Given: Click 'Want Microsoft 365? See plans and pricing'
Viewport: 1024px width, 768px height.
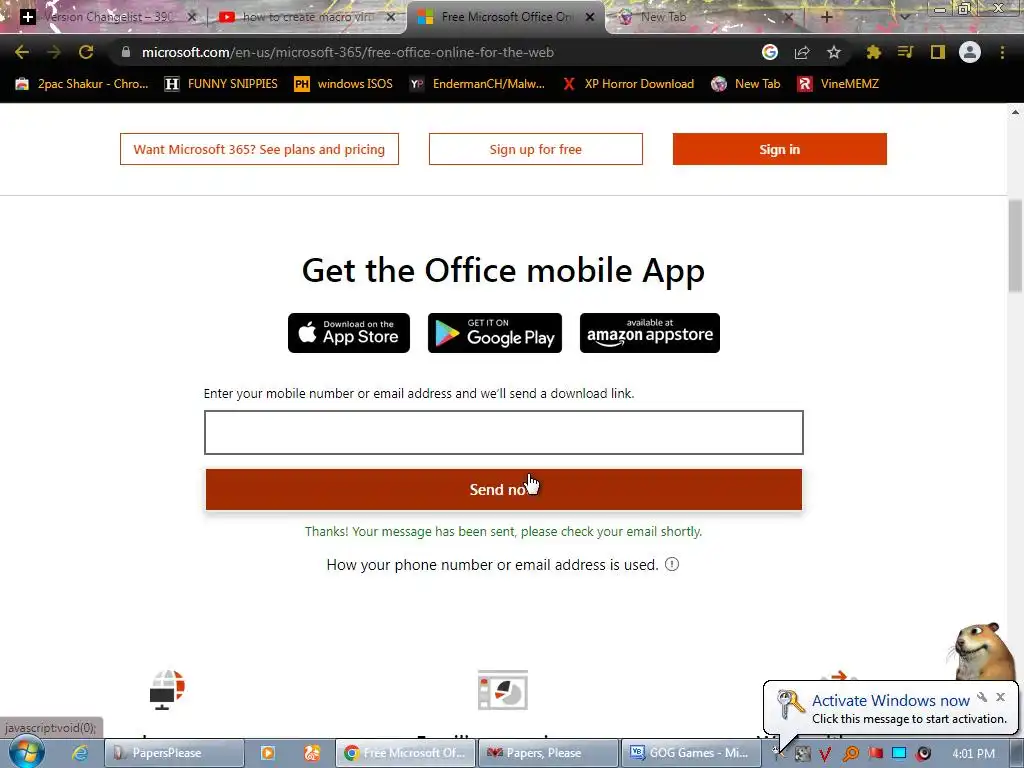Looking at the screenshot, I should 259,149.
